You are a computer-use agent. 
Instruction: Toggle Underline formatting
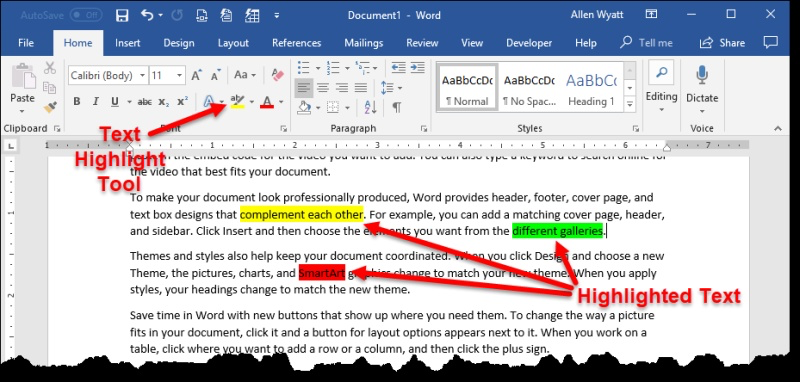tap(115, 101)
